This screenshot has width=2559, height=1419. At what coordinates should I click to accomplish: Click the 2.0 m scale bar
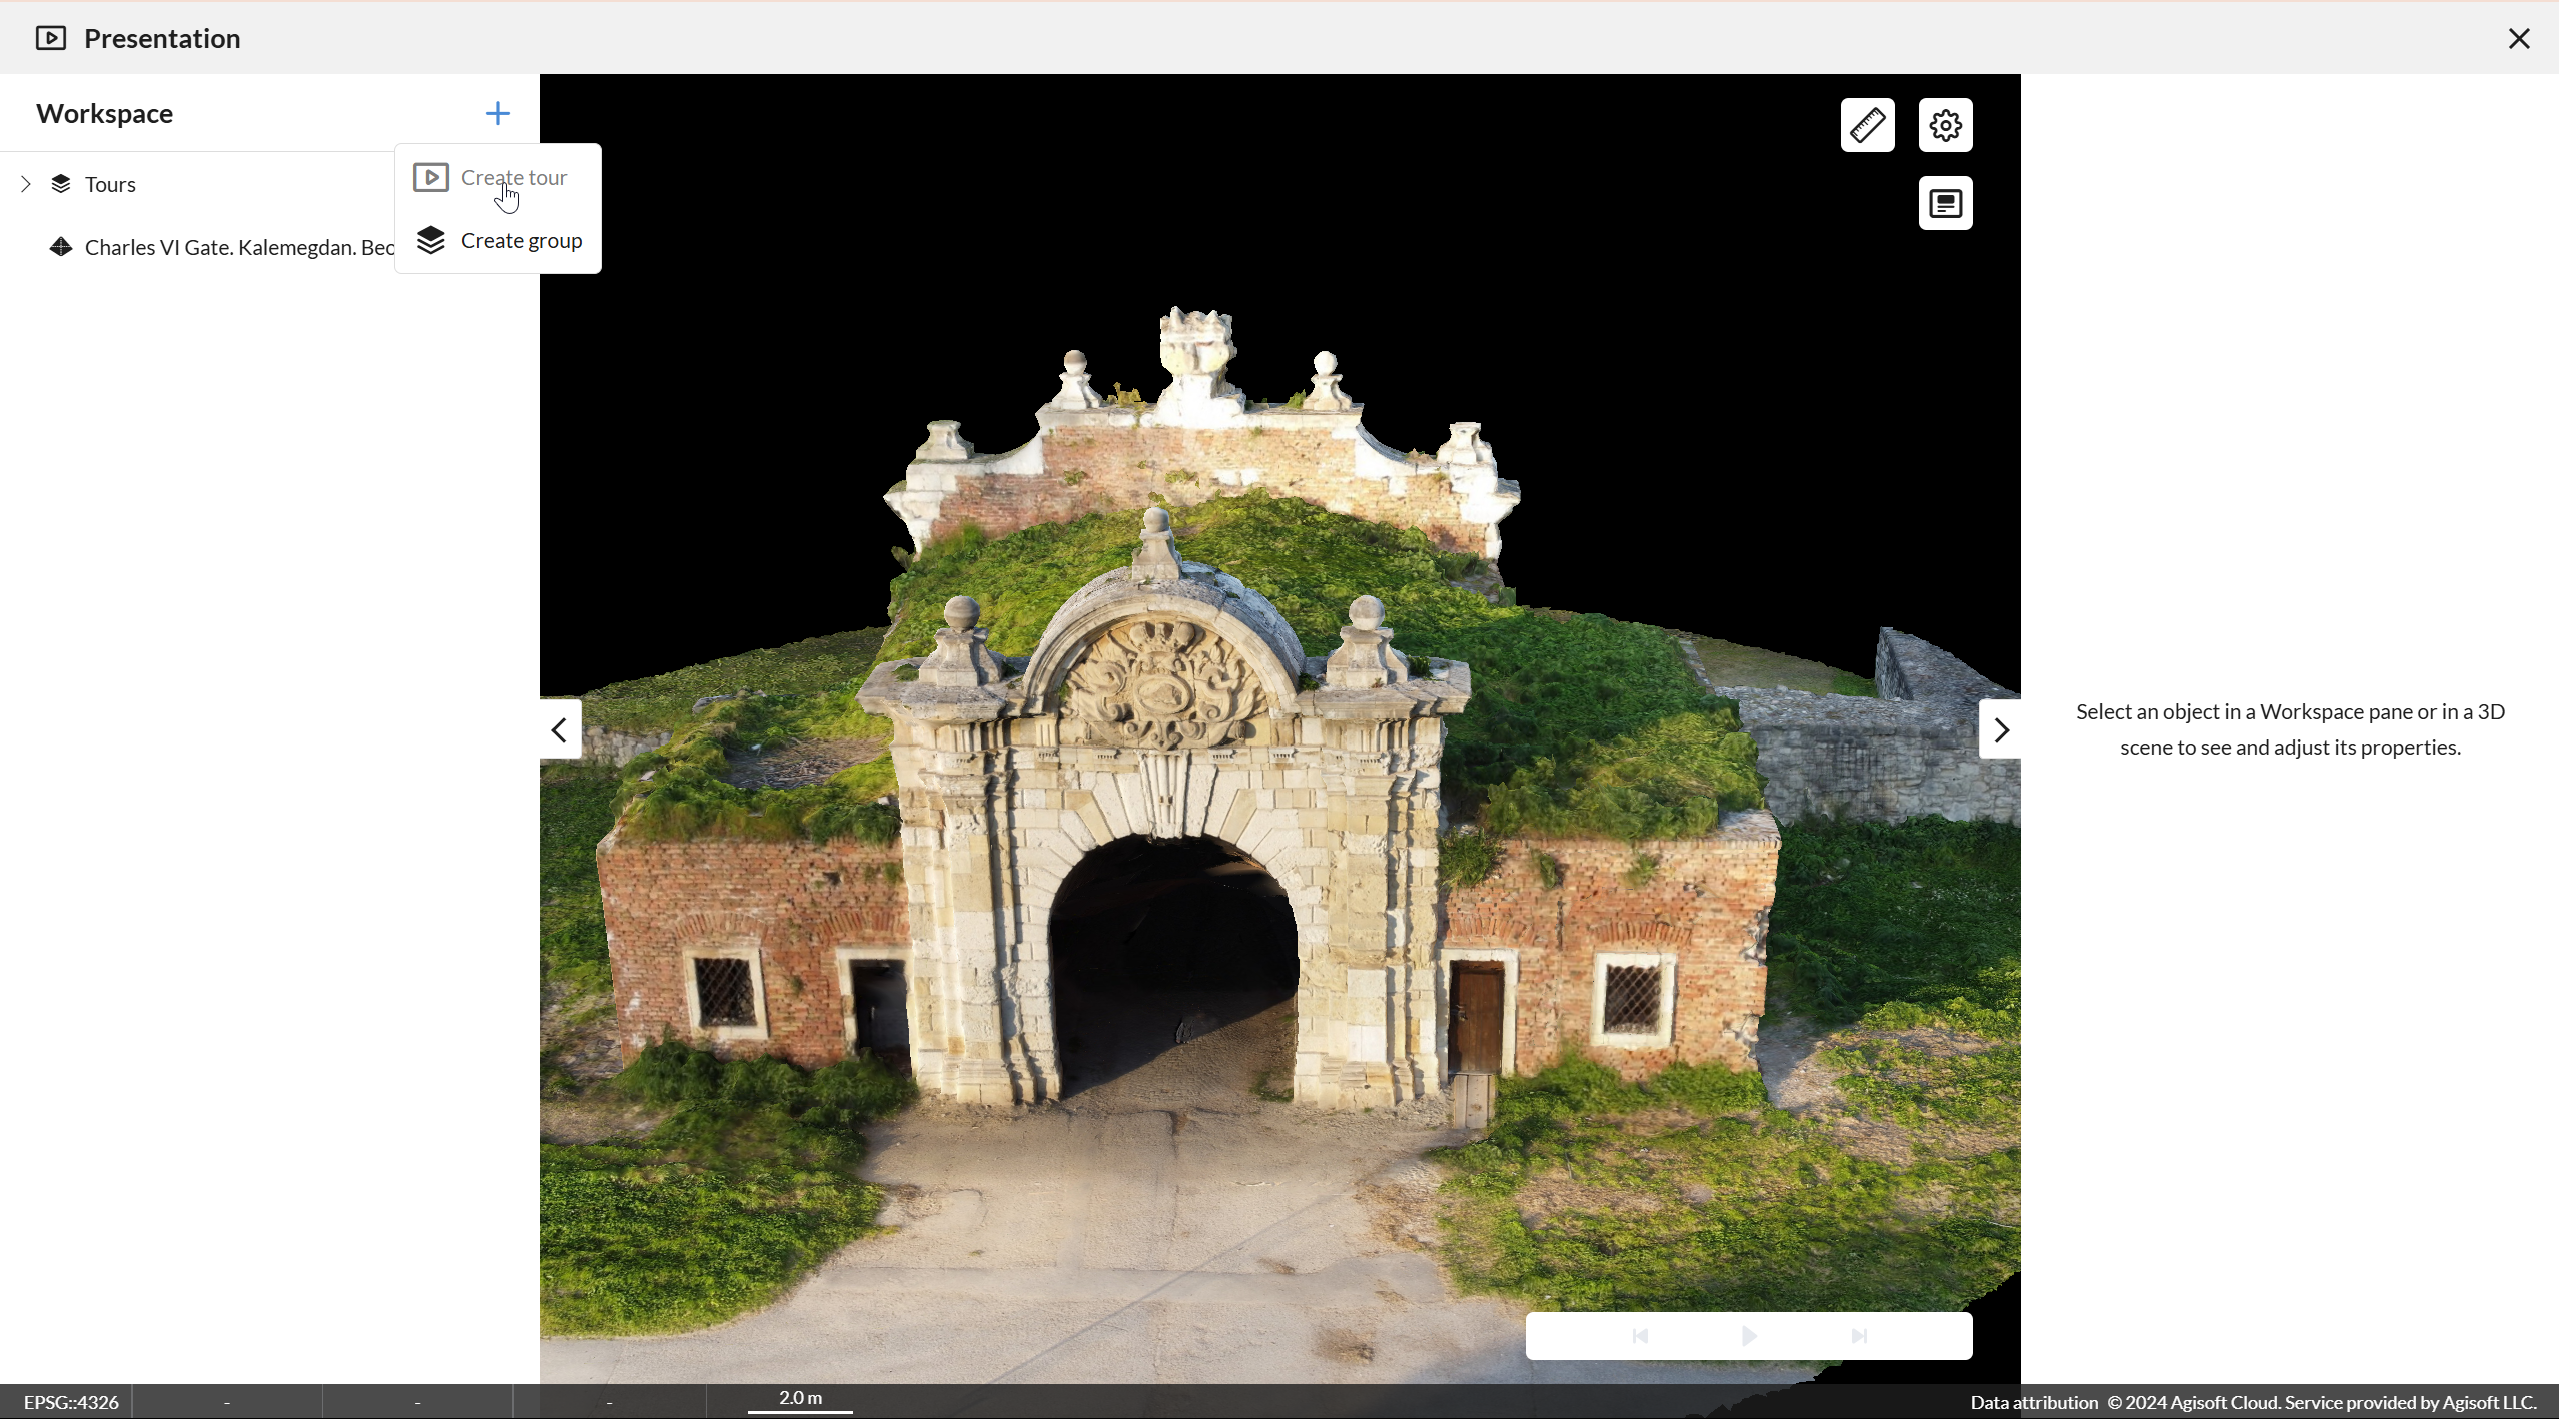(800, 1400)
